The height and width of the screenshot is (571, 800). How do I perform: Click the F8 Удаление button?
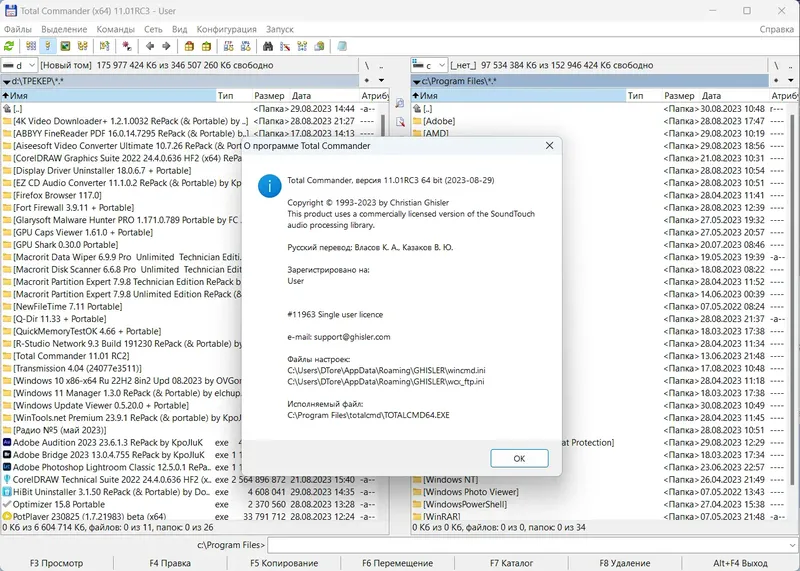[x=625, y=563]
